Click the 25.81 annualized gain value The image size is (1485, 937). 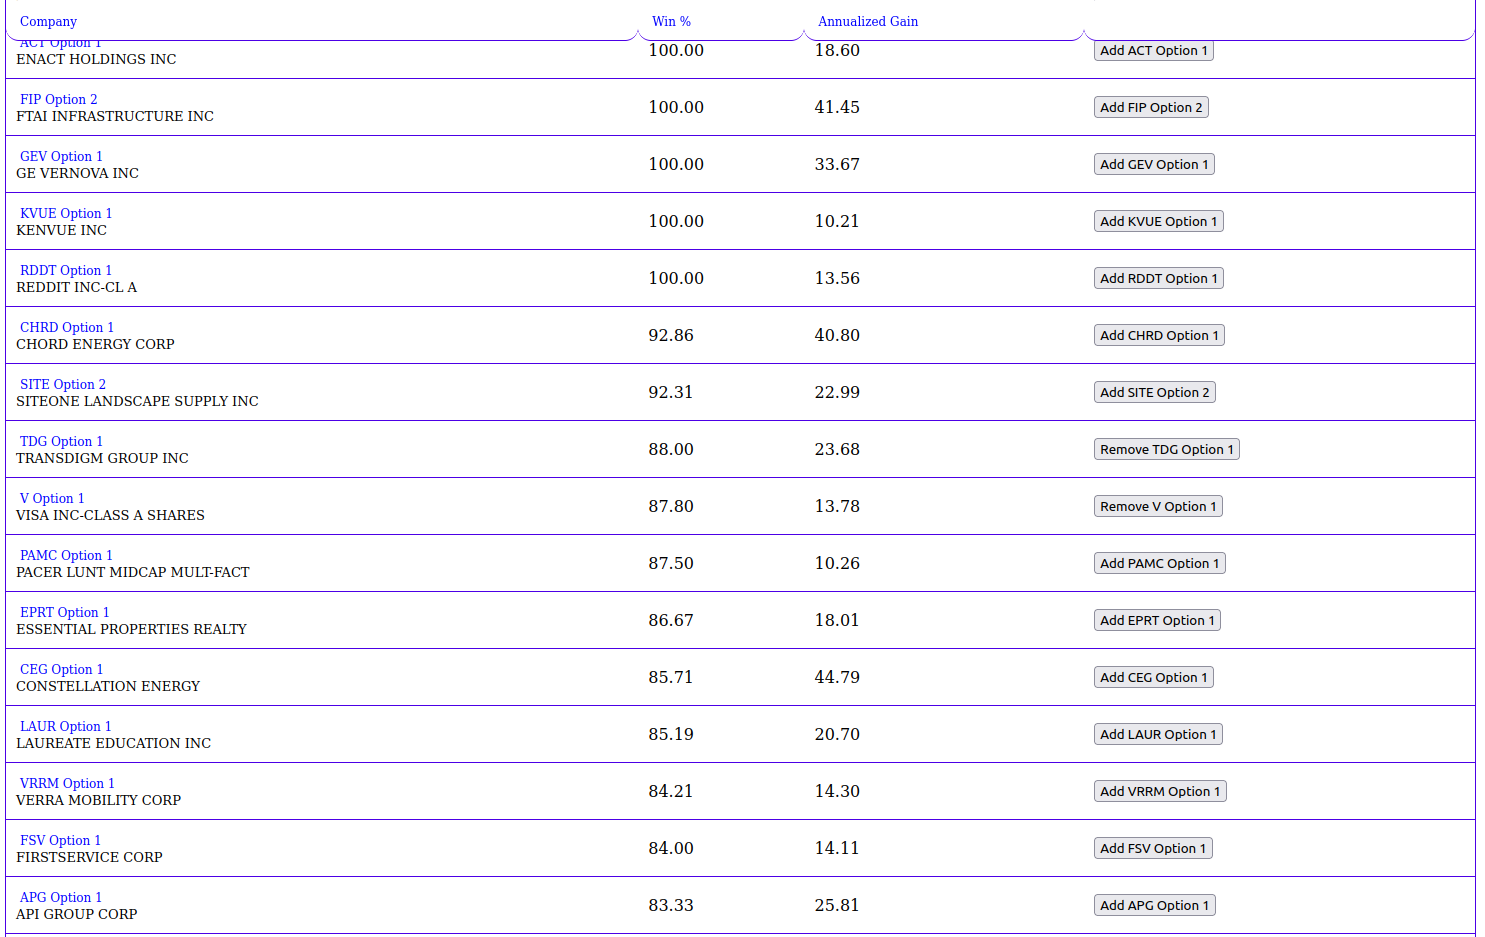(837, 905)
